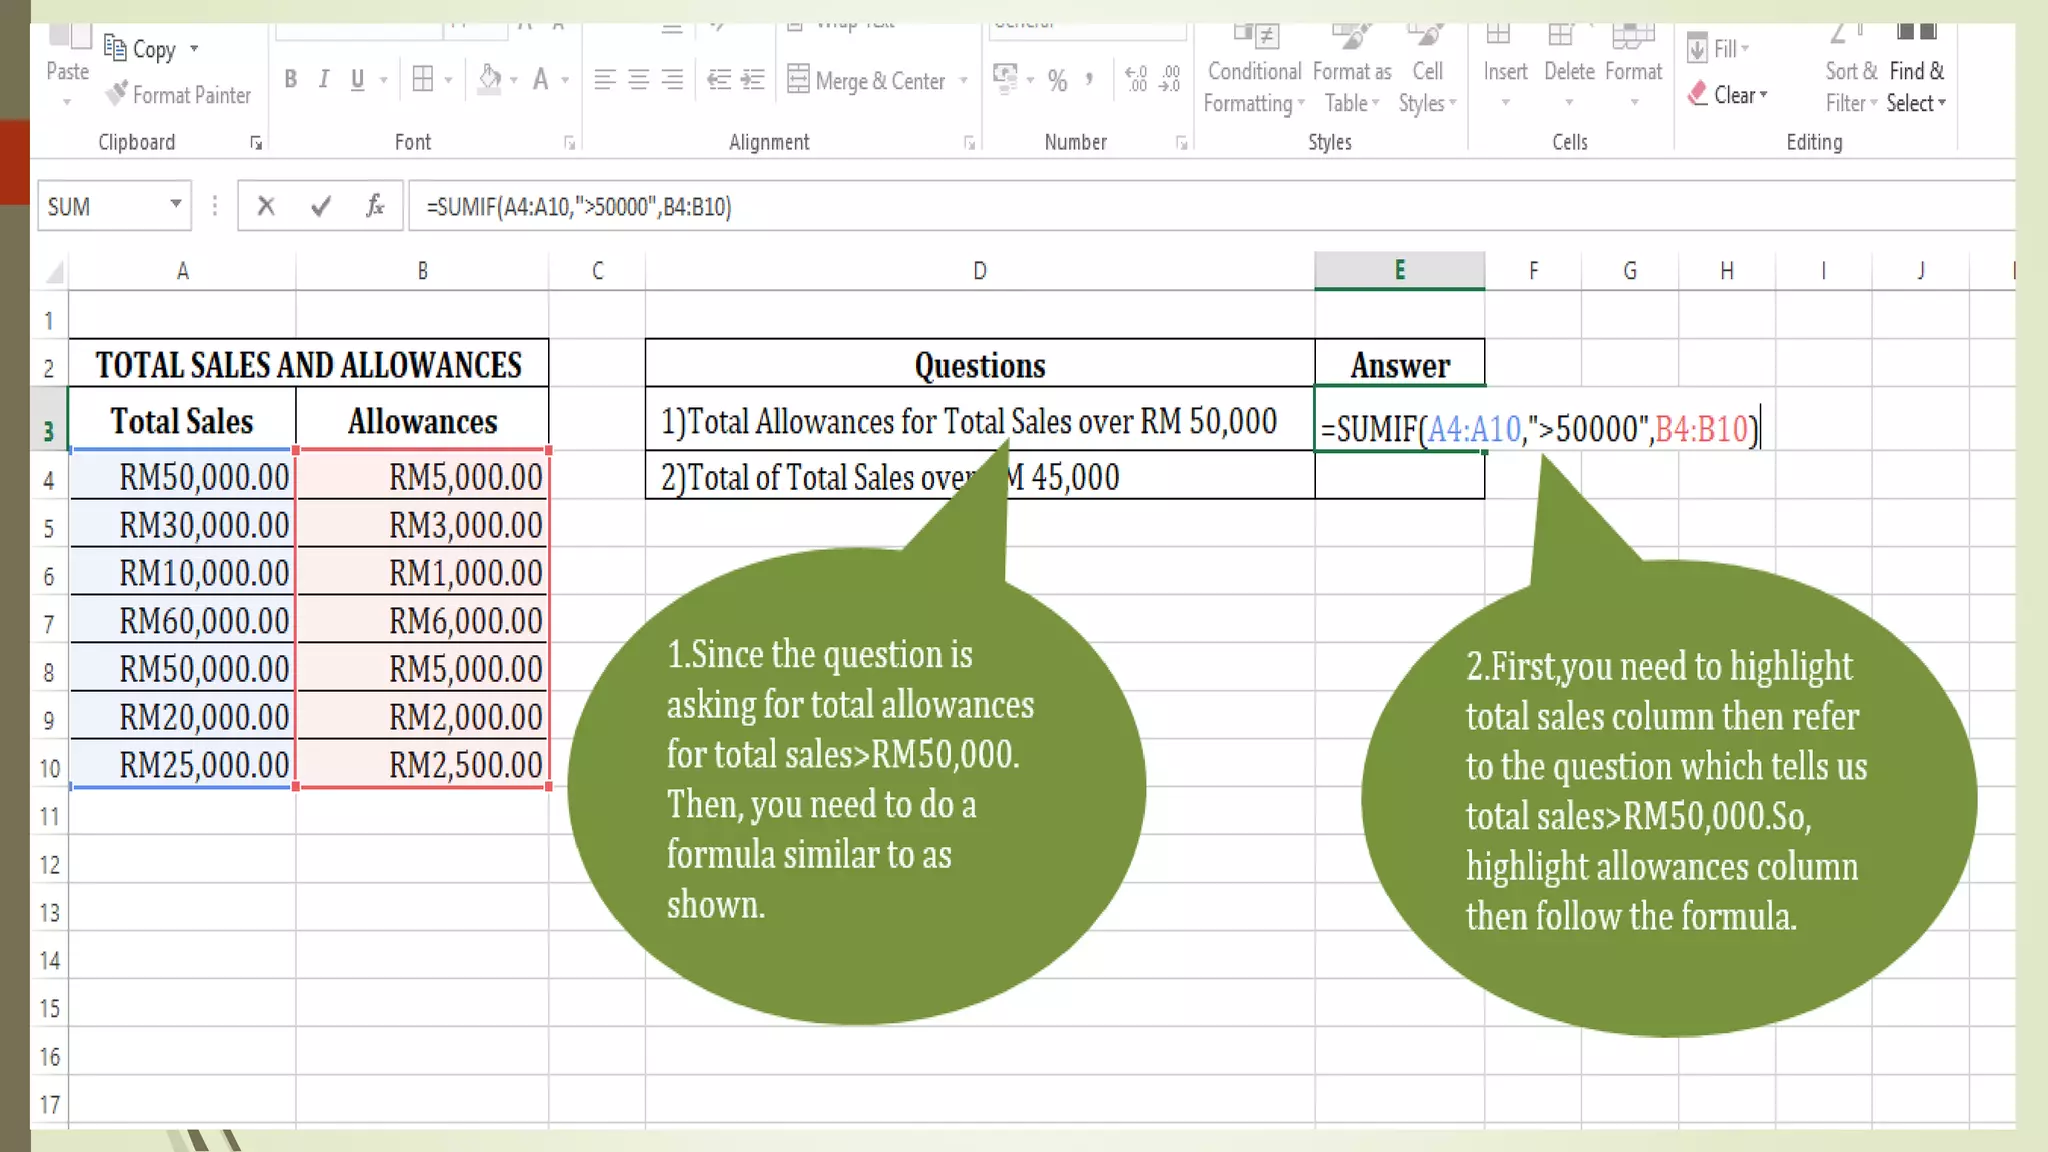Apply accounting number format icon
2048x1152 pixels.
click(x=1005, y=78)
